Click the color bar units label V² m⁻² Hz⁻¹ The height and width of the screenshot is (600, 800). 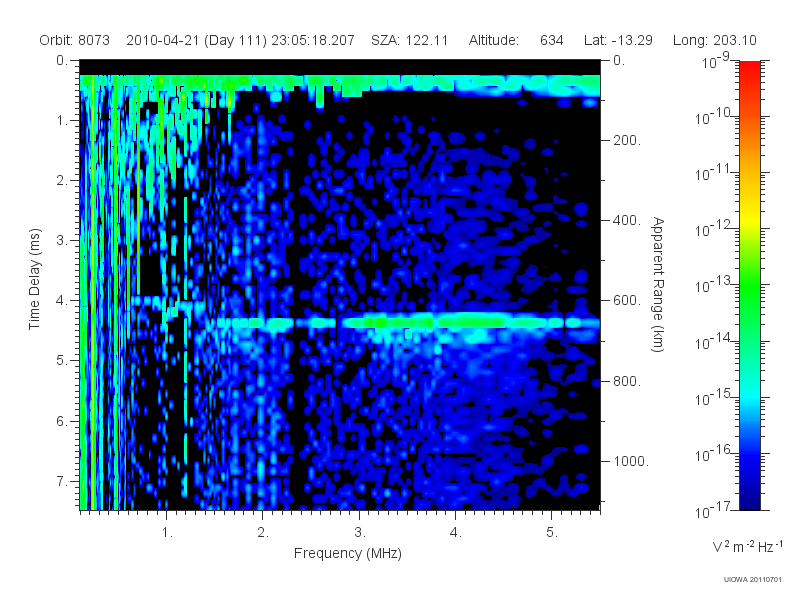tap(747, 546)
